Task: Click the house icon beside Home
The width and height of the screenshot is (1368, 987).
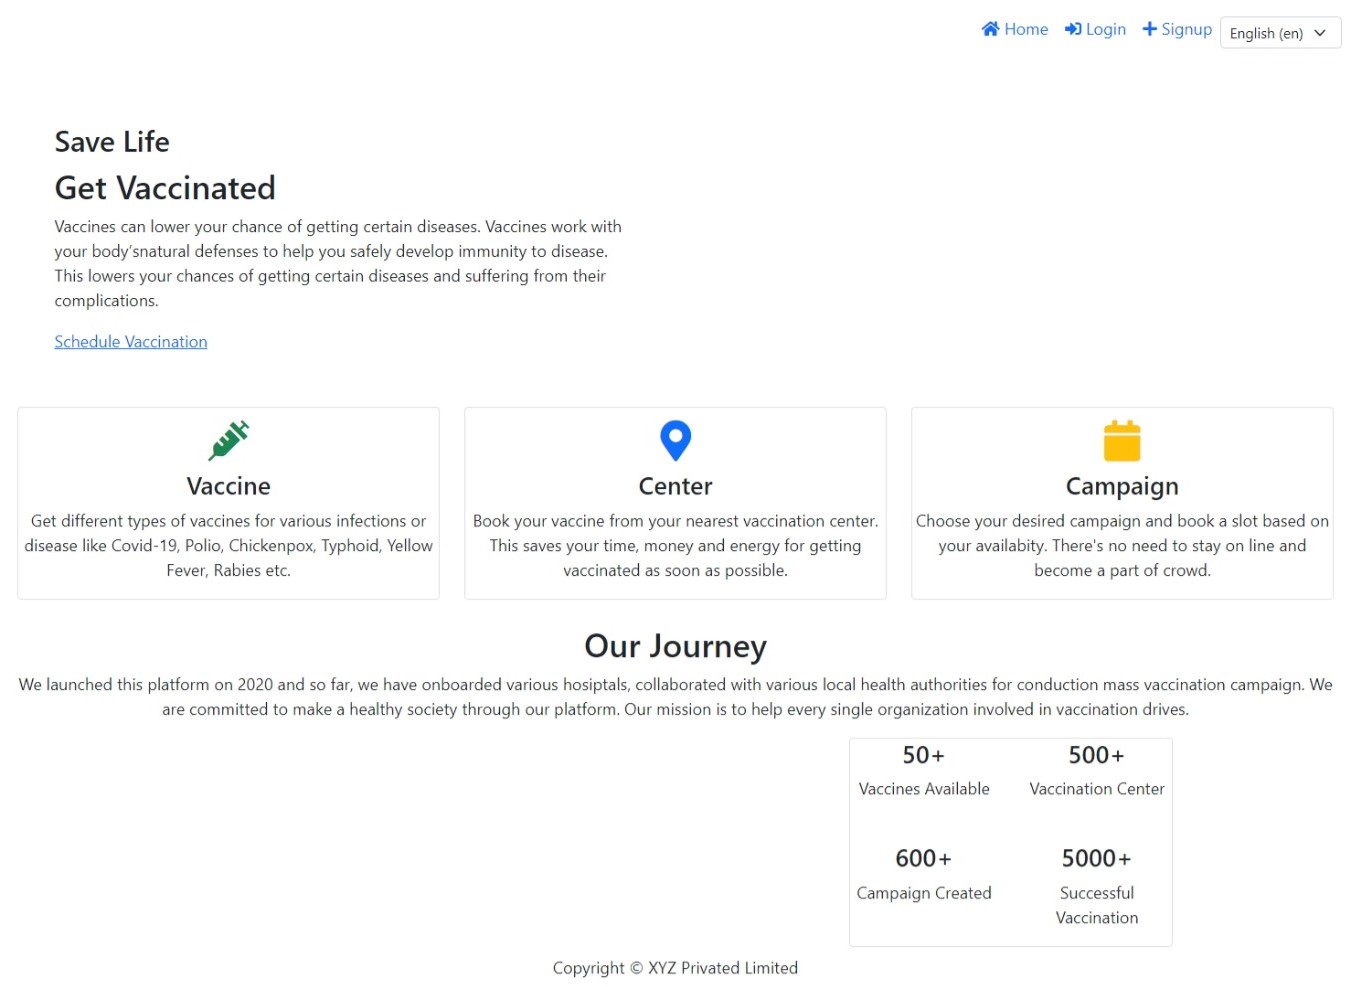Action: tap(990, 29)
